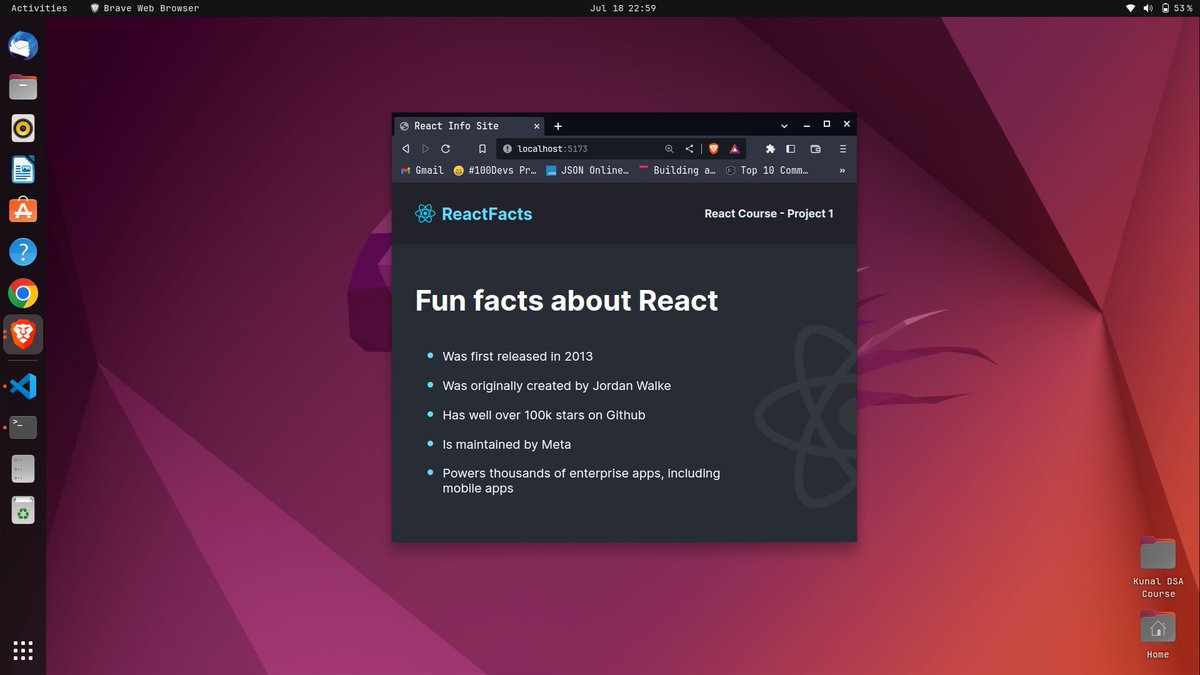Focus Brave browser from the dock
Viewport: 1200px width, 675px height.
[x=23, y=334]
